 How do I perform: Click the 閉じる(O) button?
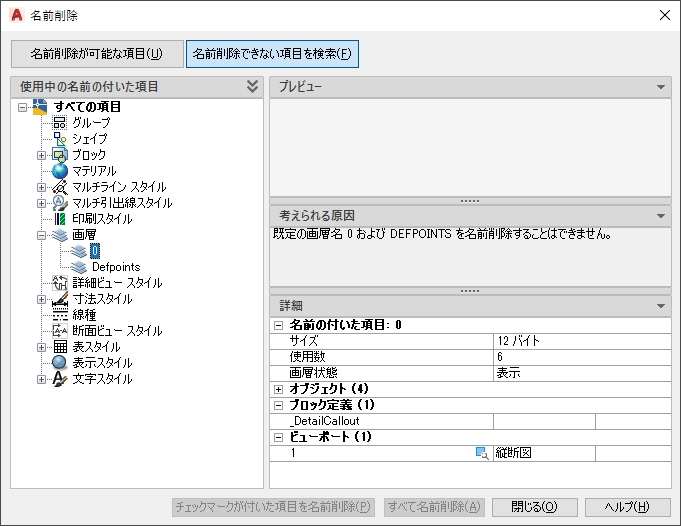(534, 507)
